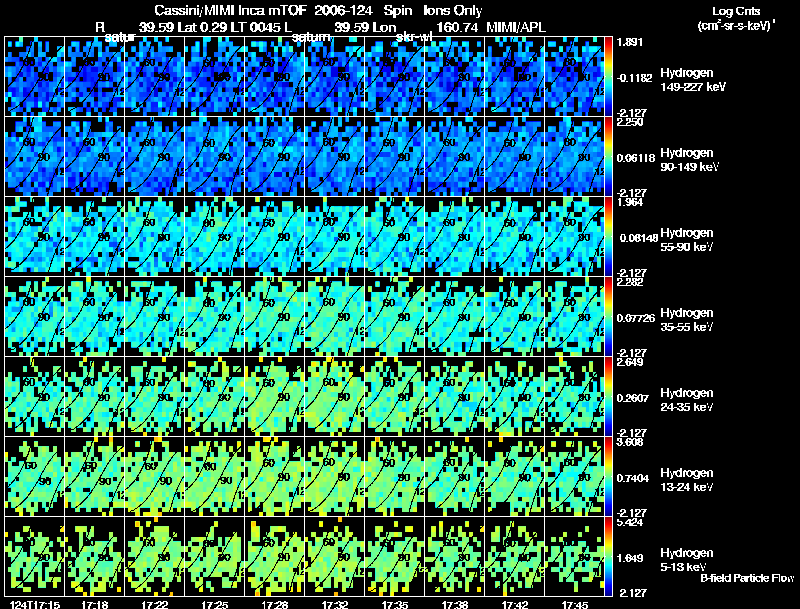This screenshot has height=609, width=800.
Task: Click the Hydrogen 5-13 keV row label
Action: pyautogui.click(x=687, y=560)
